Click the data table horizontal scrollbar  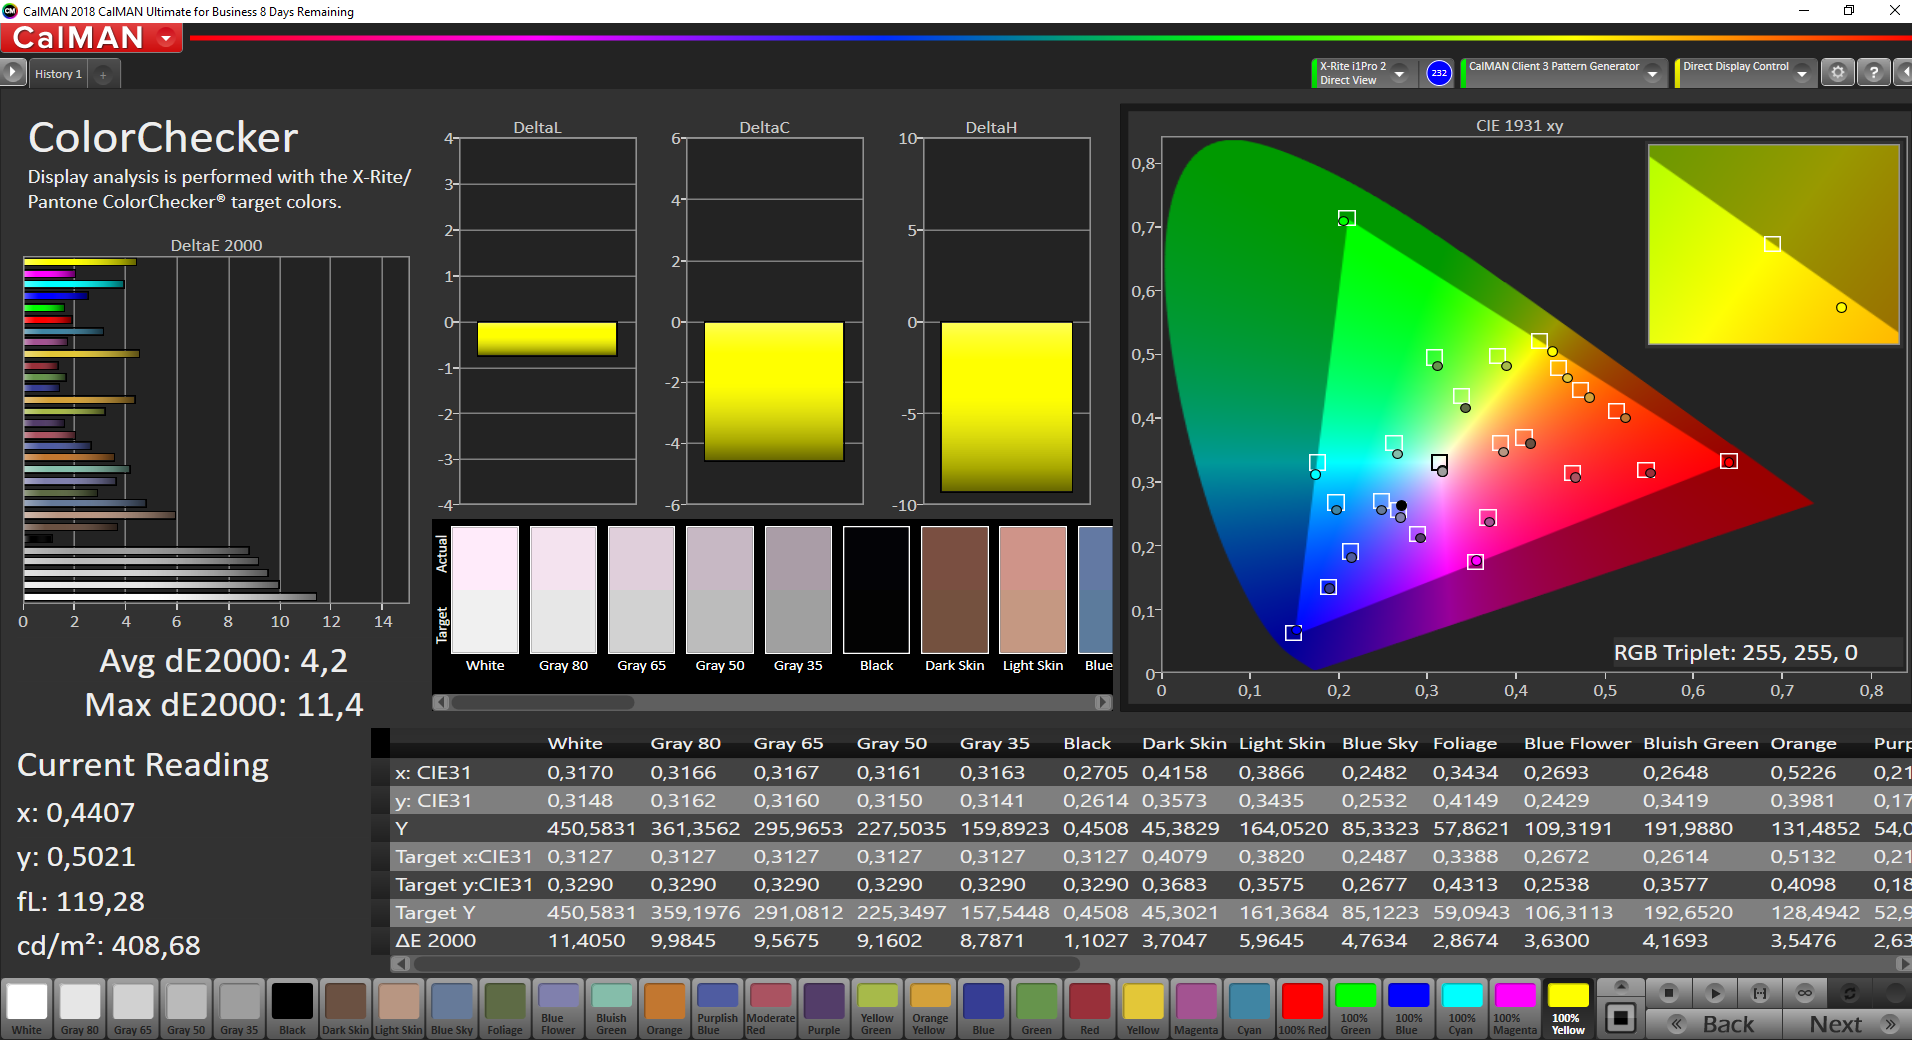pyautogui.click(x=745, y=964)
